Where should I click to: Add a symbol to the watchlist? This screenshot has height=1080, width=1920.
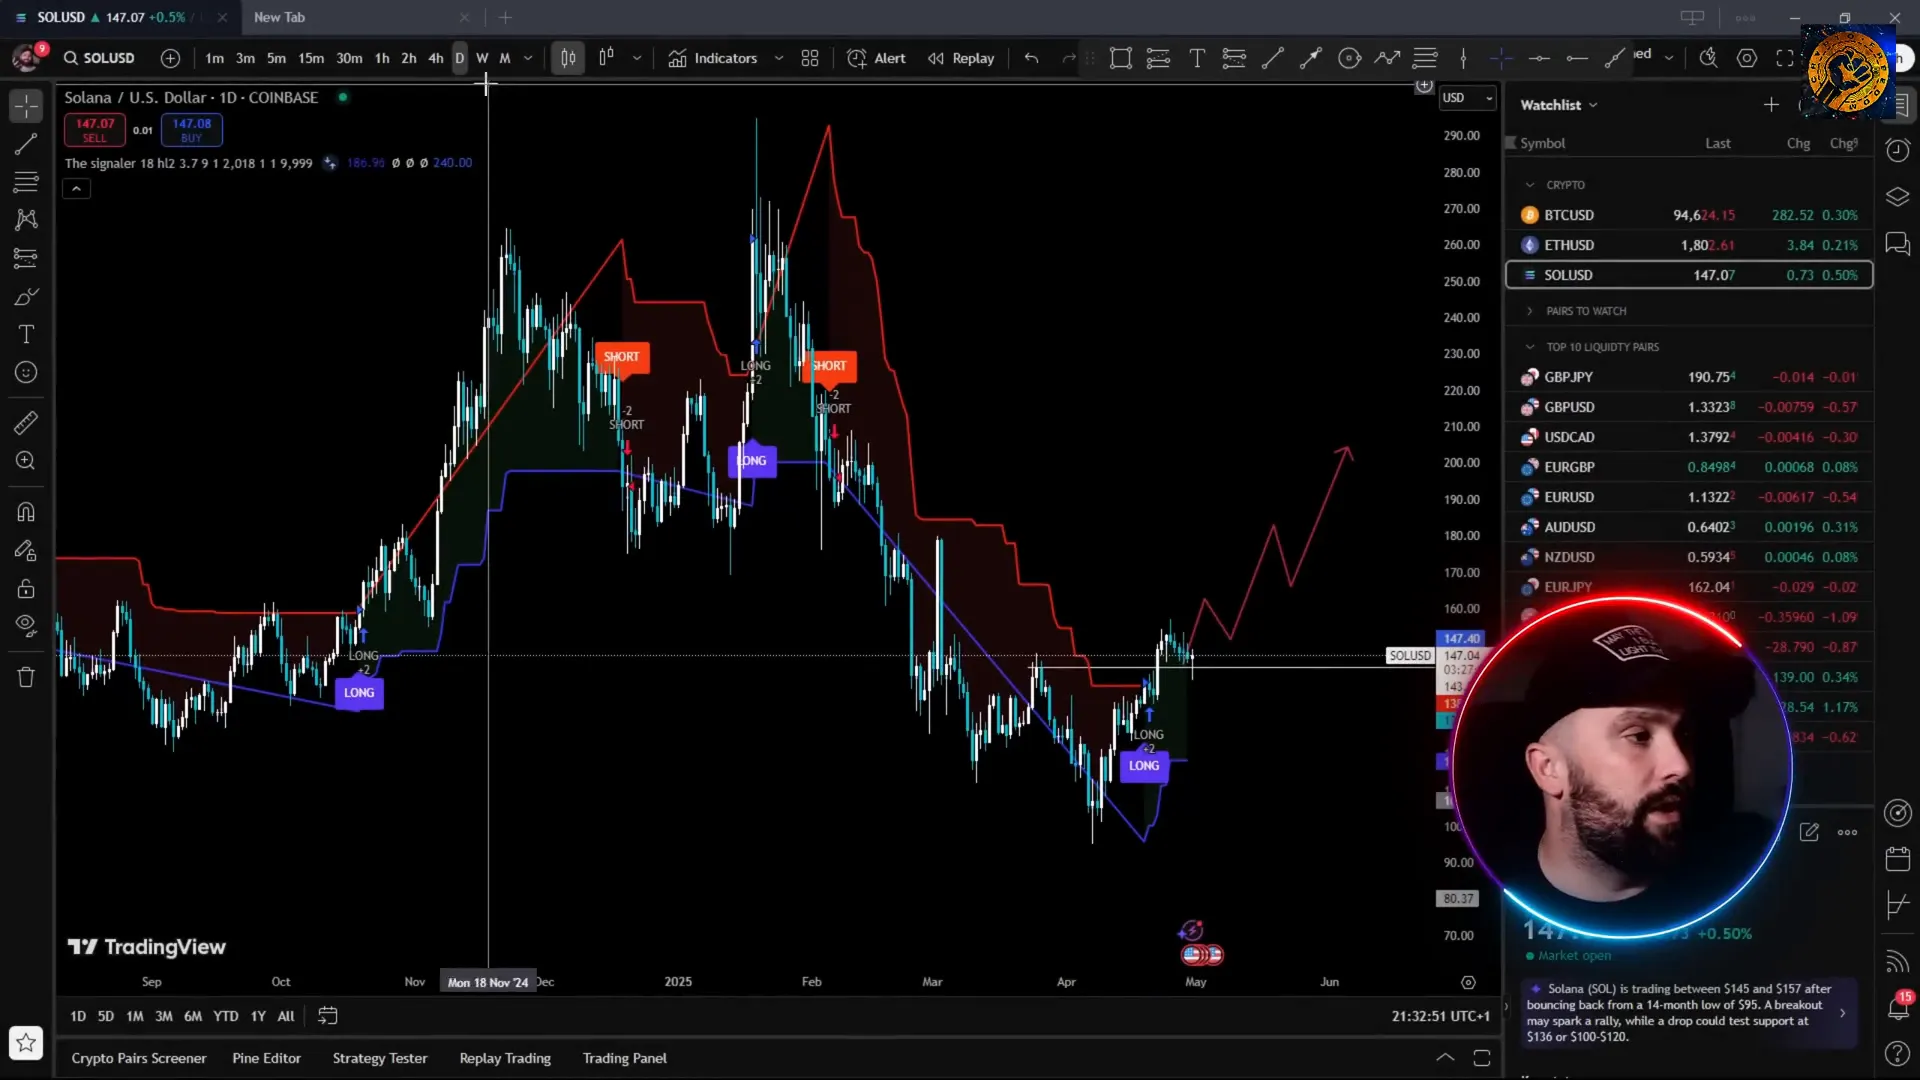coord(1771,104)
